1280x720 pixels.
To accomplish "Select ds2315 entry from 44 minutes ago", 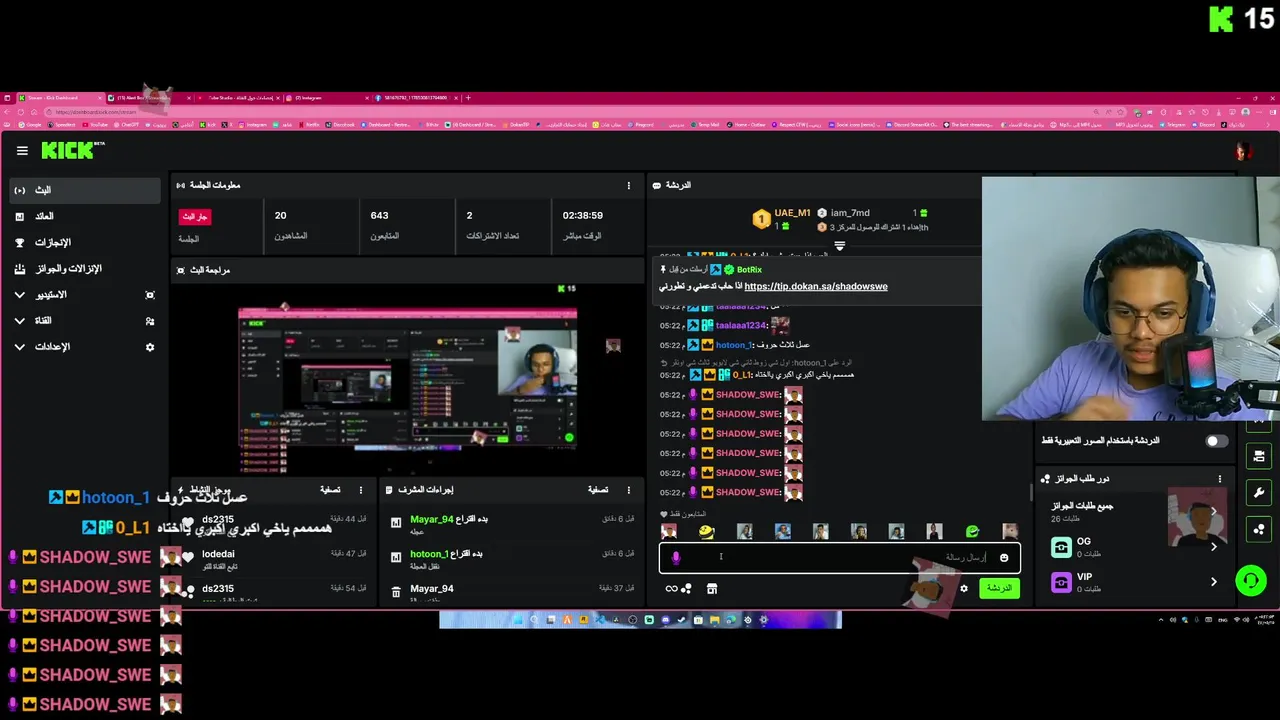I will [x=275, y=523].
